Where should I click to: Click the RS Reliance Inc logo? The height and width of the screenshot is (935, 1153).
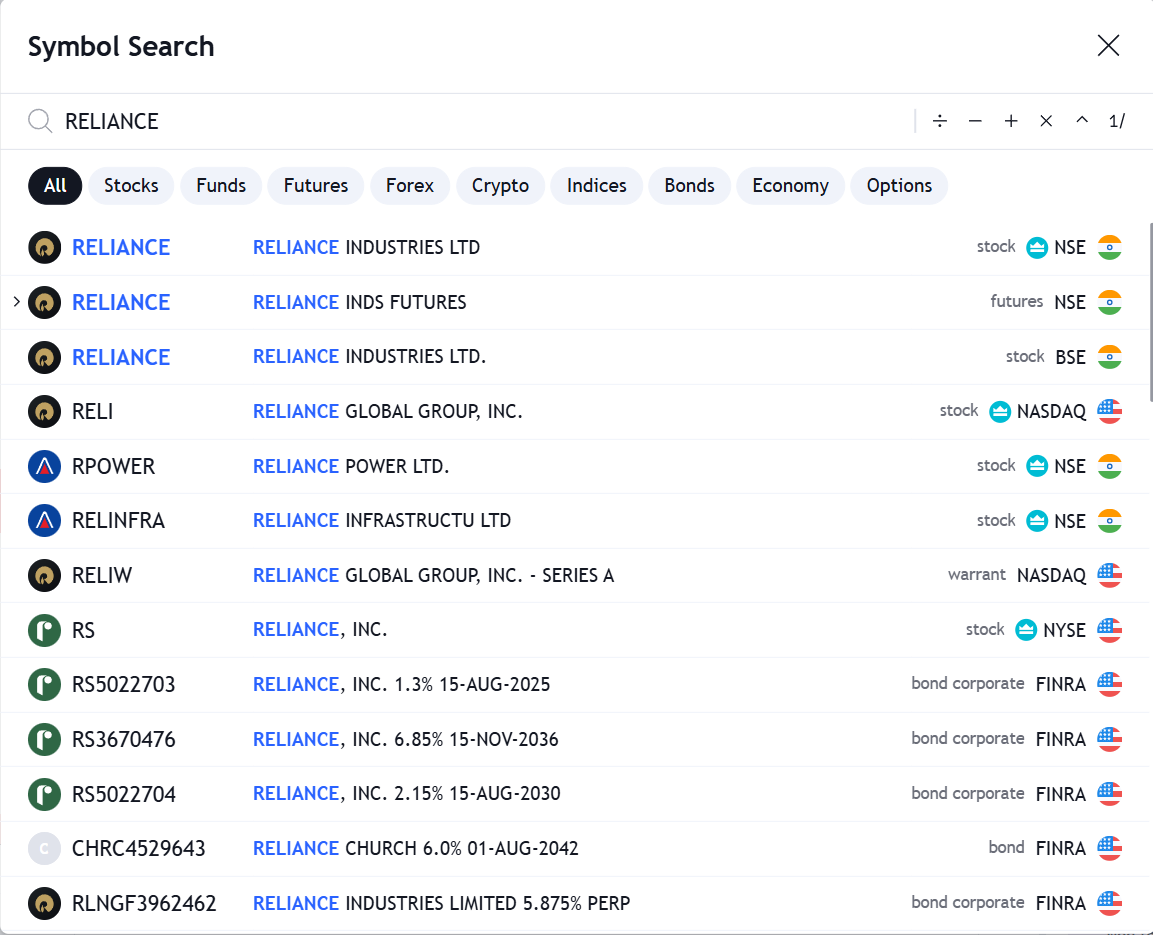point(44,630)
